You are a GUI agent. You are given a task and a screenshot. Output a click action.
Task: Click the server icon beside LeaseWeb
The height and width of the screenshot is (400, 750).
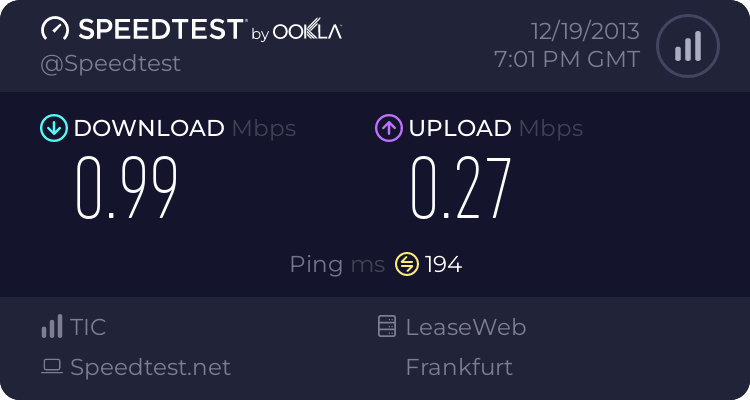pyautogui.click(x=386, y=327)
